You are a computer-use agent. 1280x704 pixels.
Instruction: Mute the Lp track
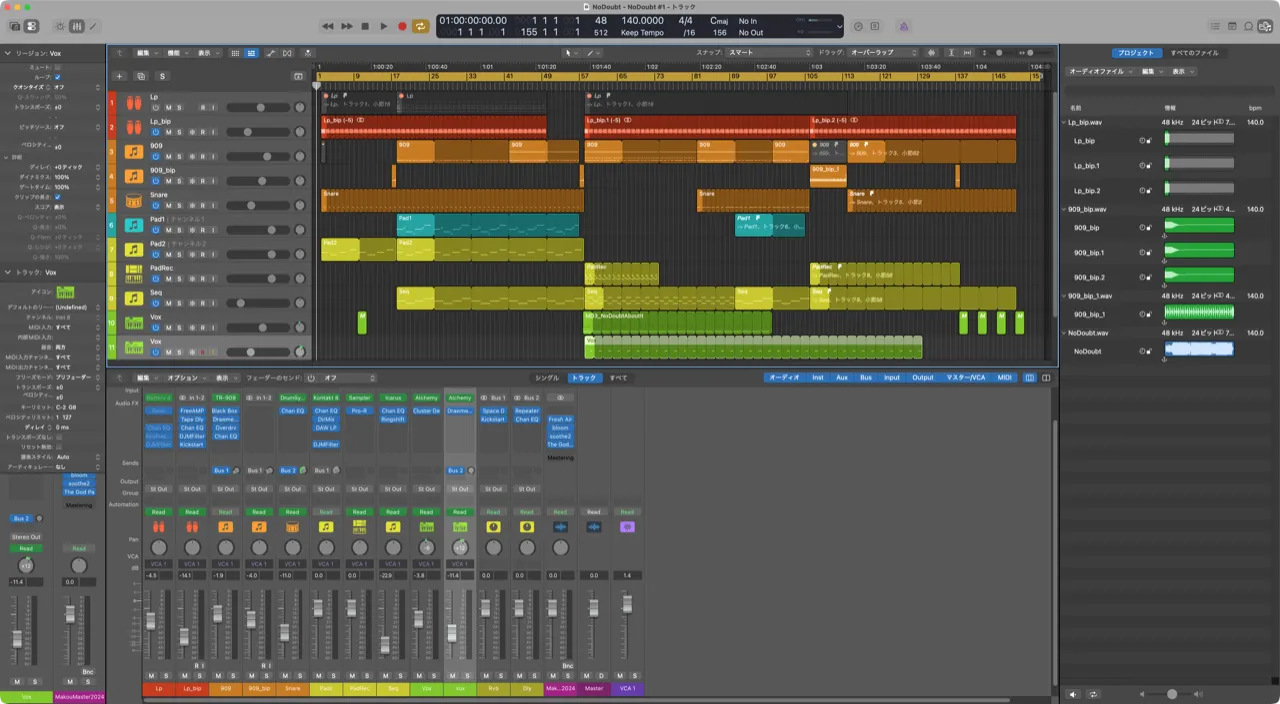click(x=168, y=107)
